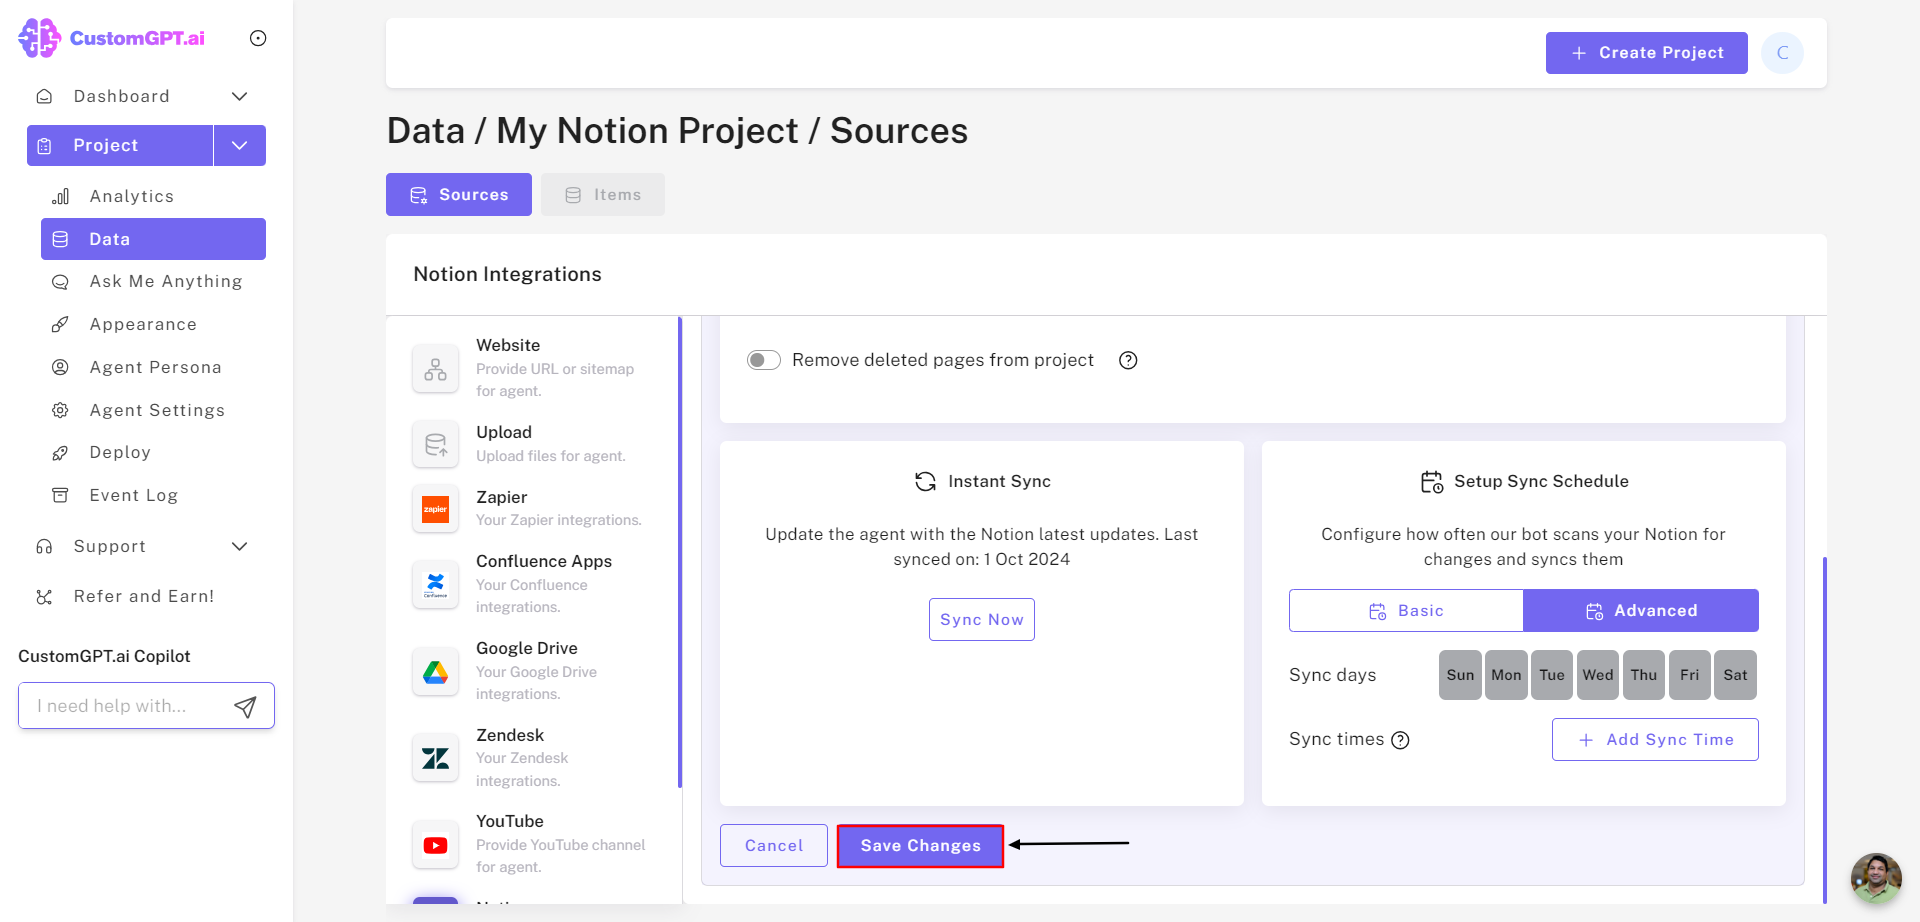Click the Google Drive logo icon
The image size is (1920, 922).
pos(435,672)
